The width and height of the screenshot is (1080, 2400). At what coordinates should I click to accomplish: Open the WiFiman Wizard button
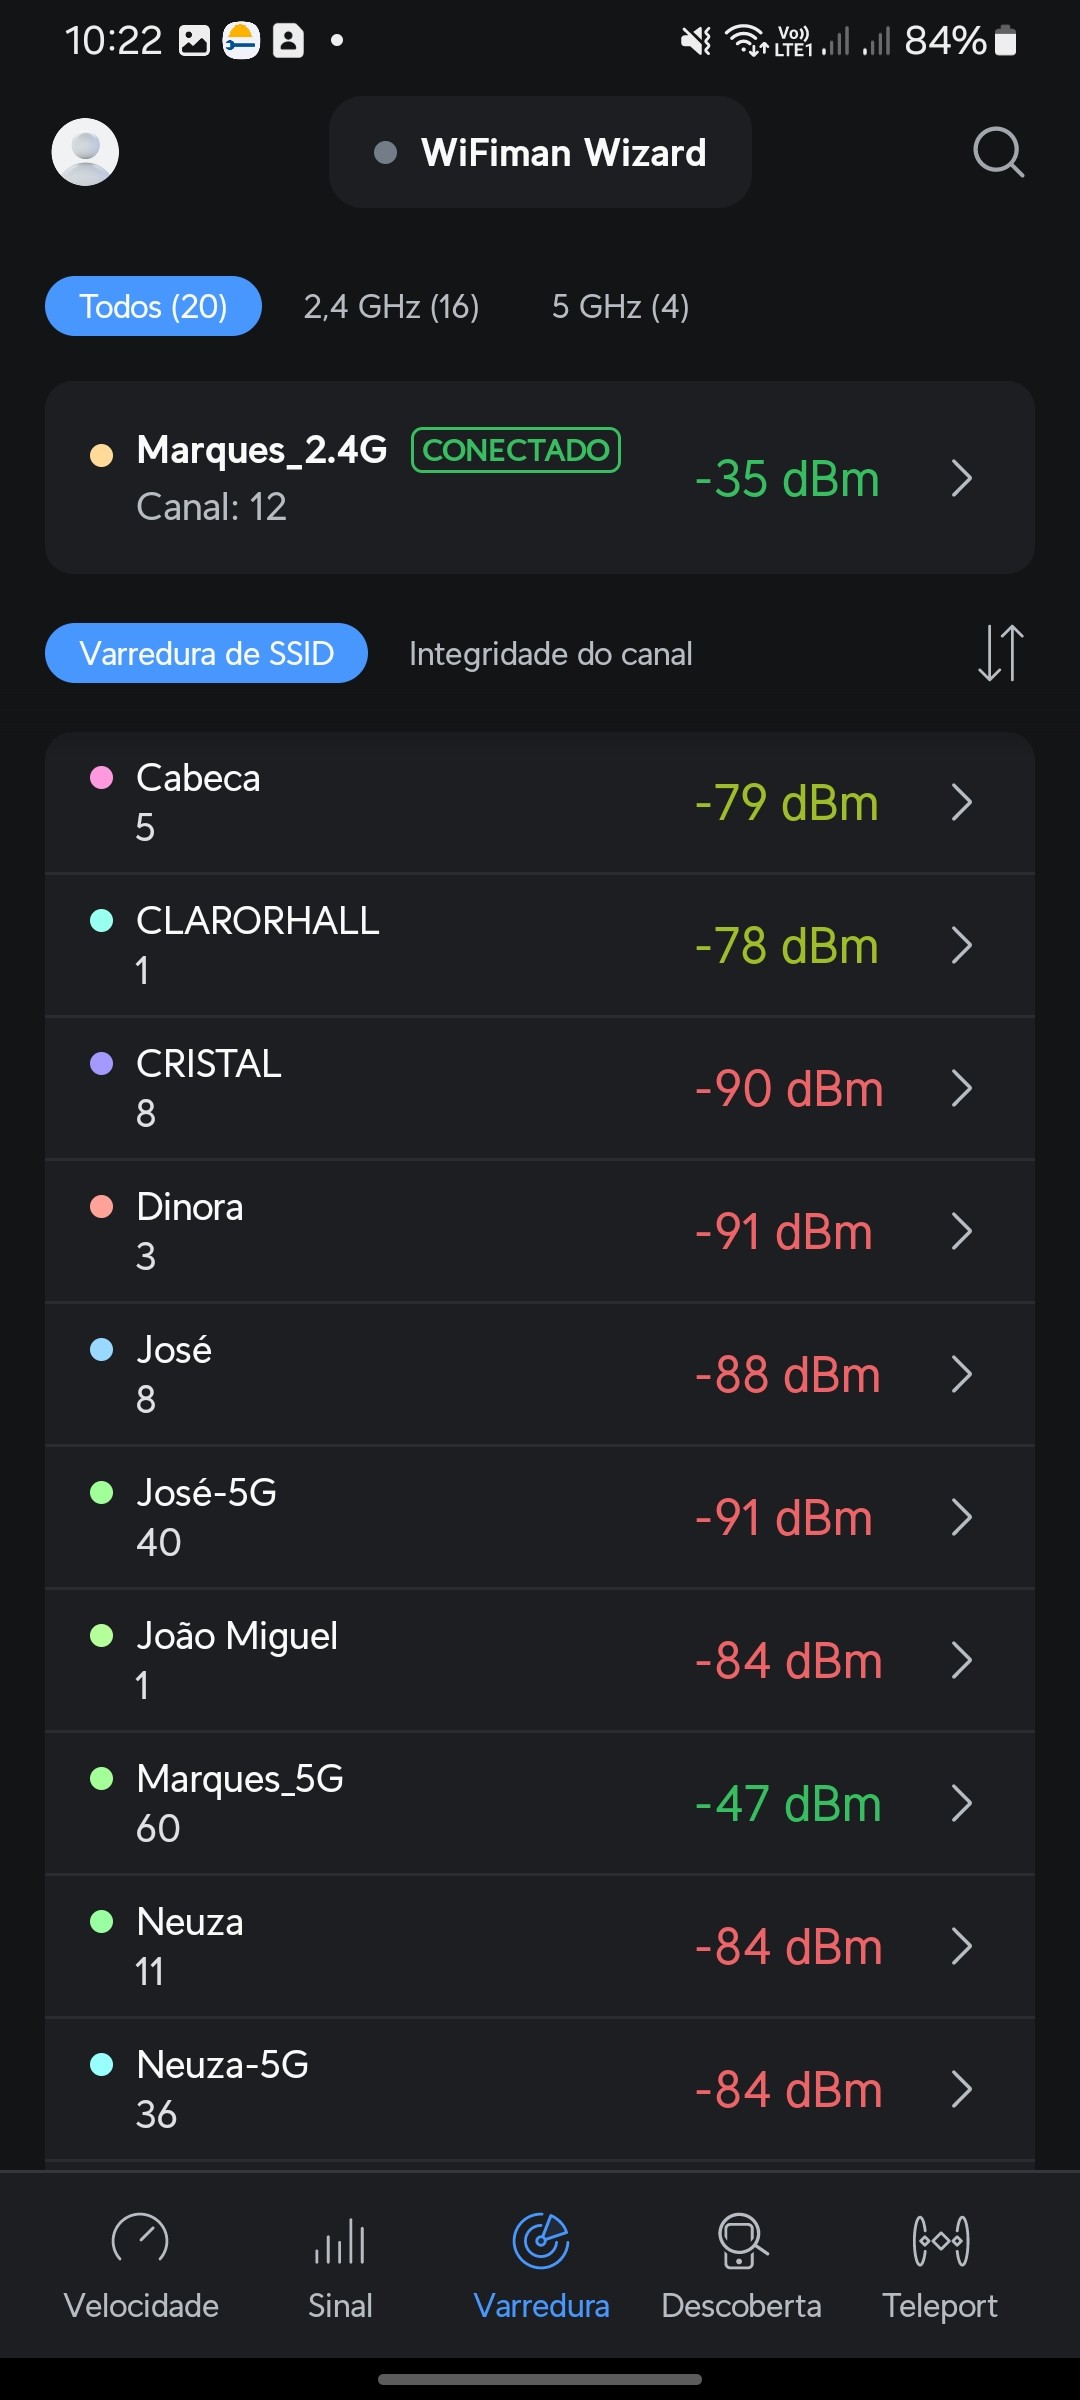540,152
